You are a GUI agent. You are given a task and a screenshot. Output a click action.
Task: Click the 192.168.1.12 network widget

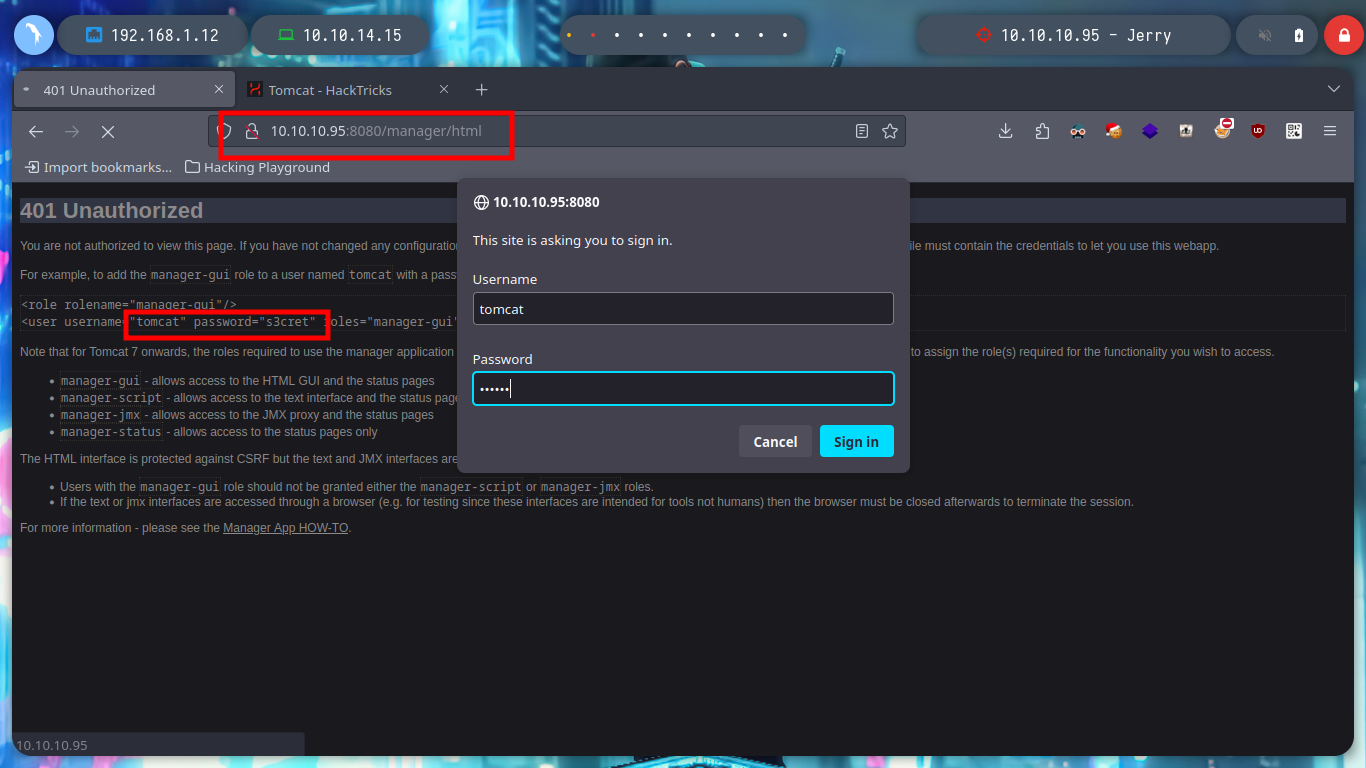pyautogui.click(x=152, y=35)
